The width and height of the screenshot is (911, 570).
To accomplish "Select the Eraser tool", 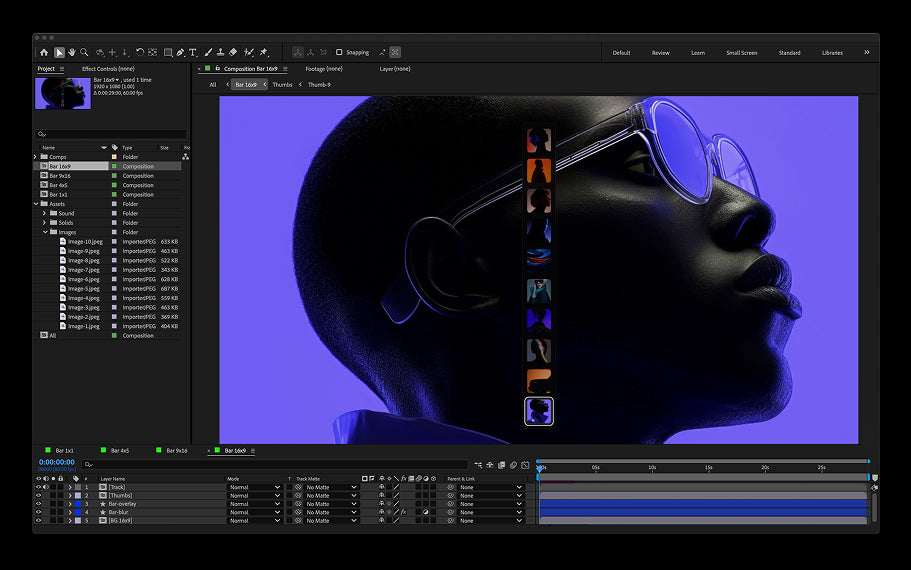I will [x=233, y=52].
